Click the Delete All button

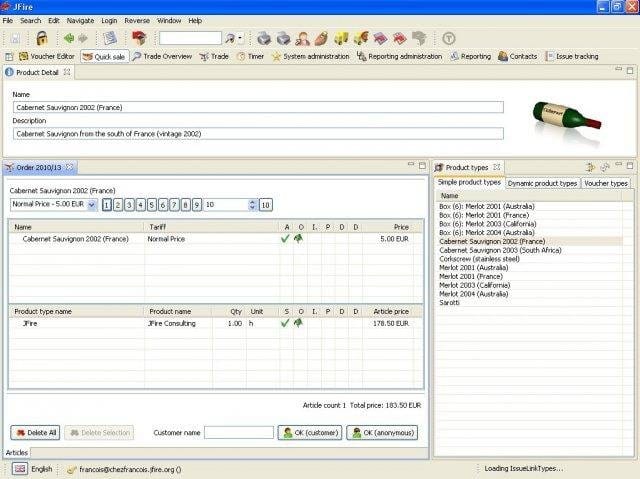(36, 432)
